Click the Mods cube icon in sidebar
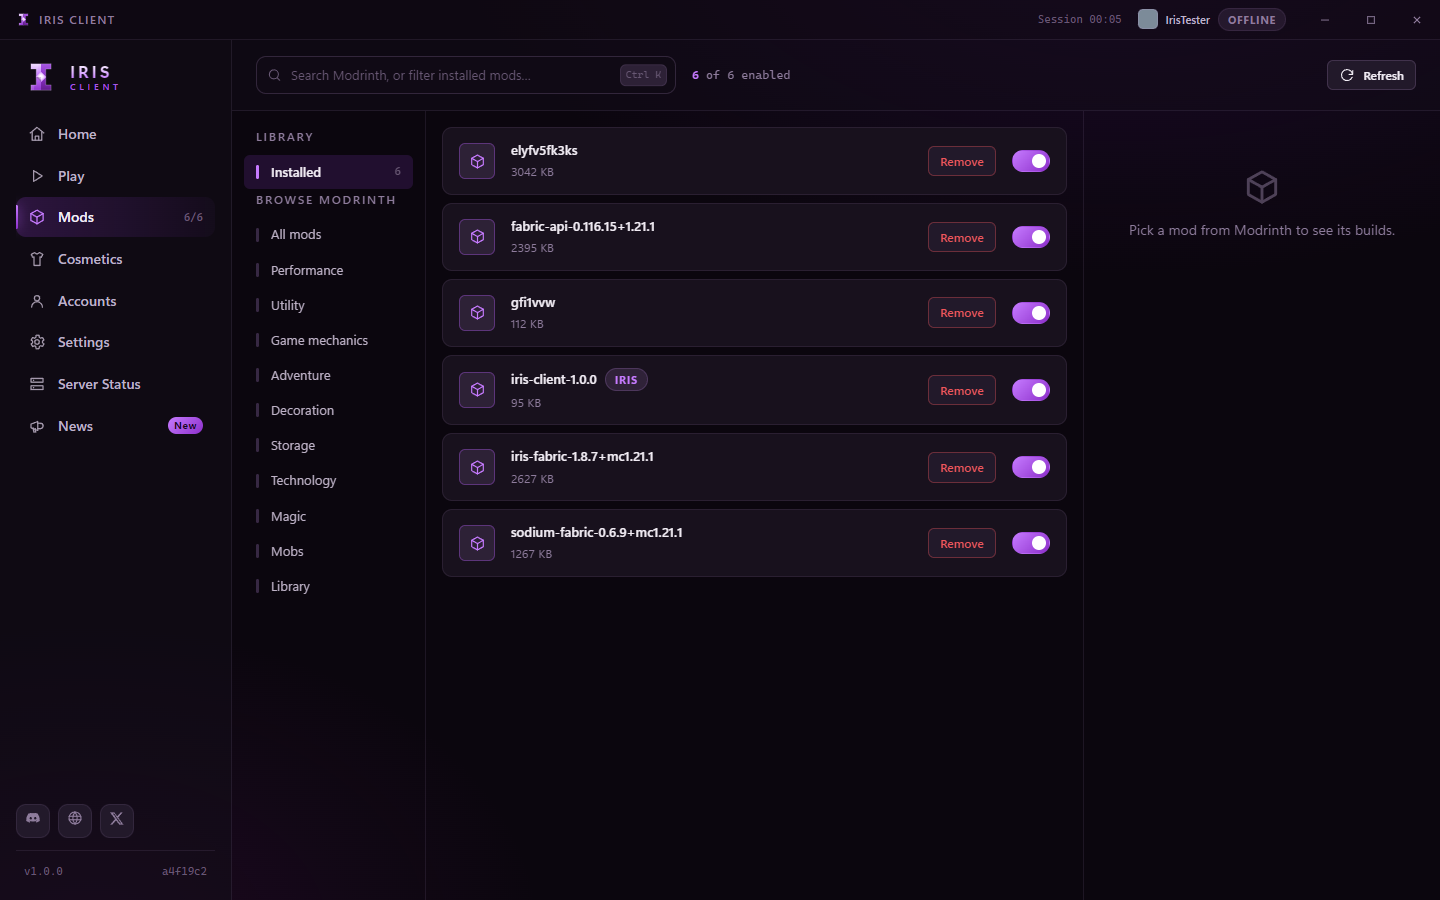The image size is (1440, 900). pos(37,217)
